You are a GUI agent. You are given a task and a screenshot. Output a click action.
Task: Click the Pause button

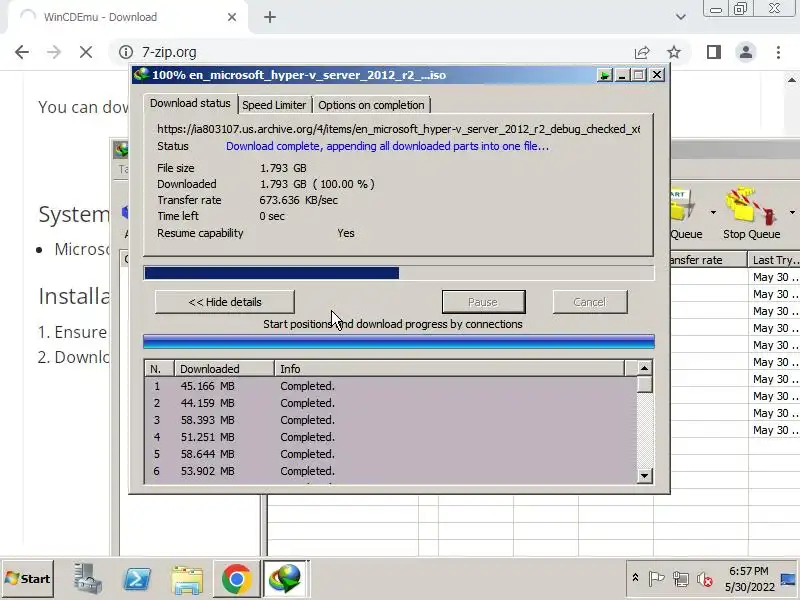[x=483, y=302]
